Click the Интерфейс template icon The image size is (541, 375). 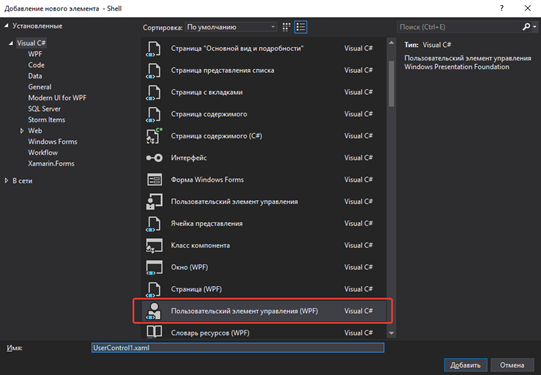[x=154, y=158]
